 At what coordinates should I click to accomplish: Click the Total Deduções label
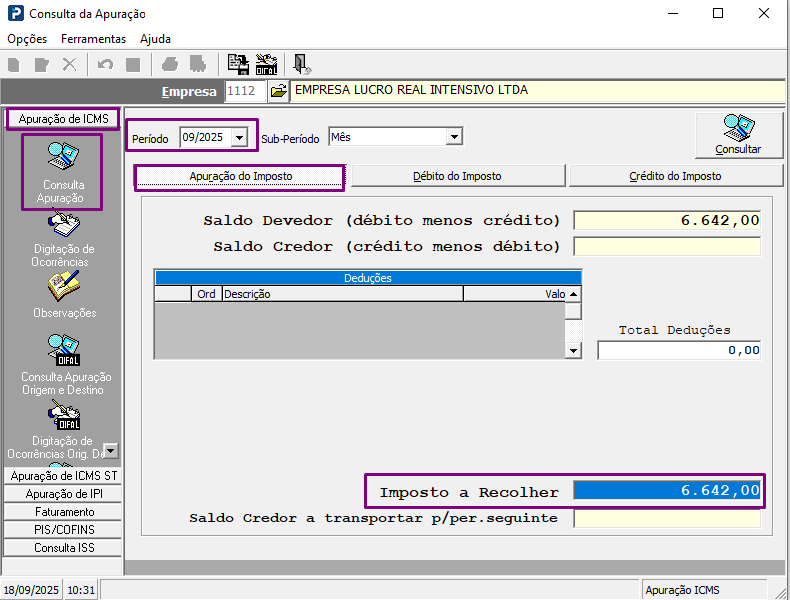point(675,330)
